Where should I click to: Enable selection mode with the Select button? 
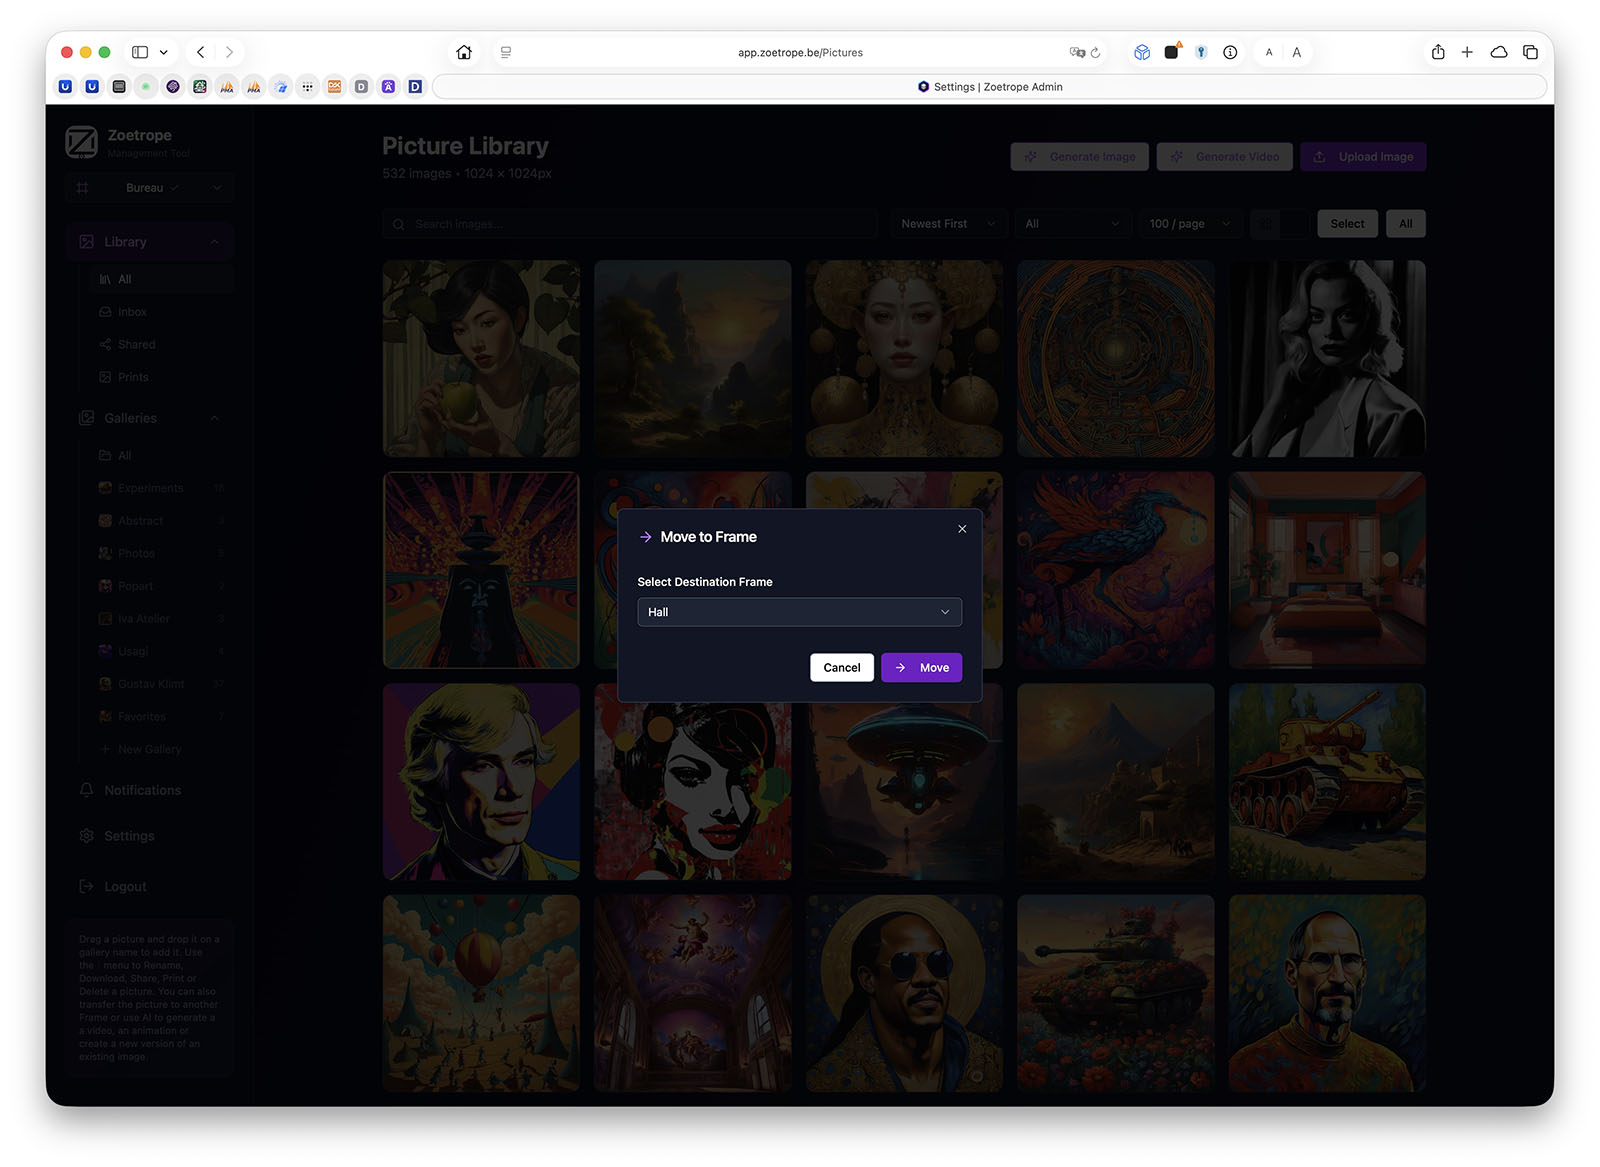pyautogui.click(x=1347, y=223)
